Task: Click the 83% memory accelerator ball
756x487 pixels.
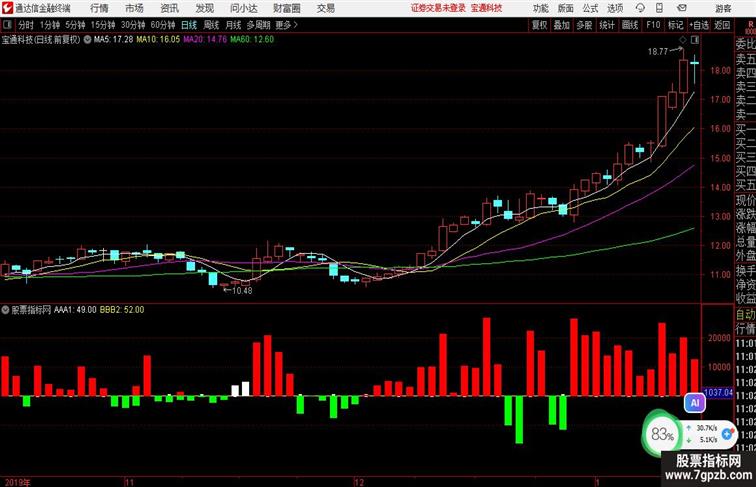Action: [x=662, y=434]
